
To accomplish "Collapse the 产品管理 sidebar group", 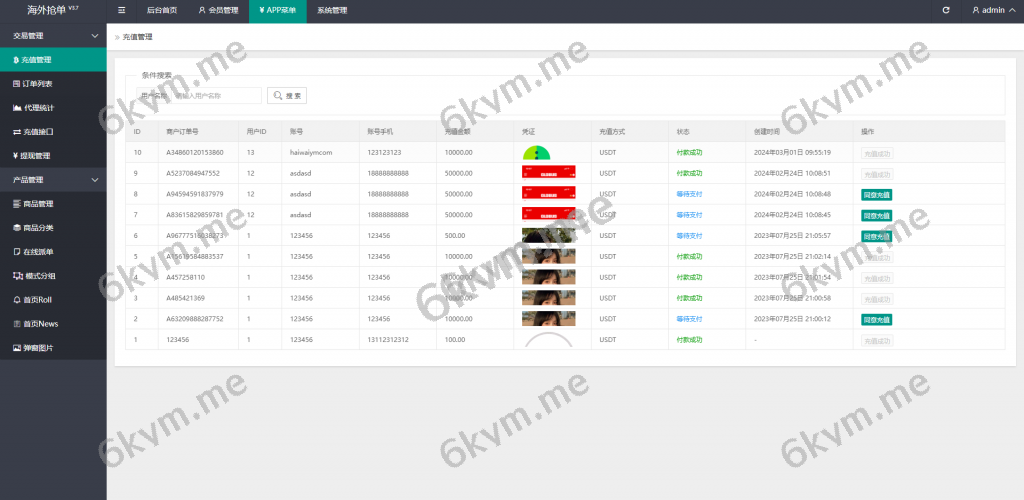I will (x=52, y=180).
